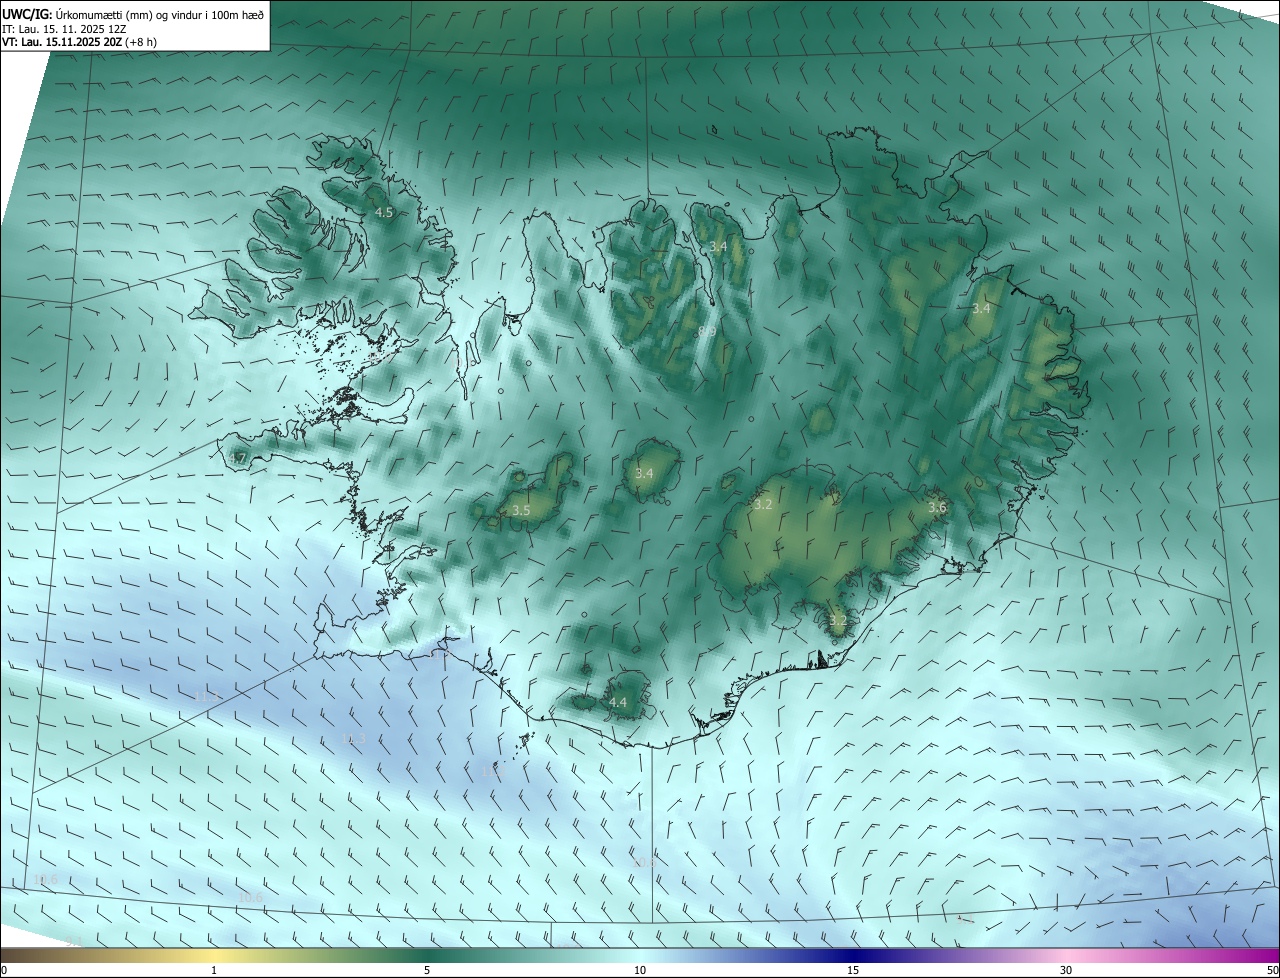The height and width of the screenshot is (978, 1280).
Task: Click the 4.7 value on Snæfellsnes peninsula
Action: coord(238,459)
